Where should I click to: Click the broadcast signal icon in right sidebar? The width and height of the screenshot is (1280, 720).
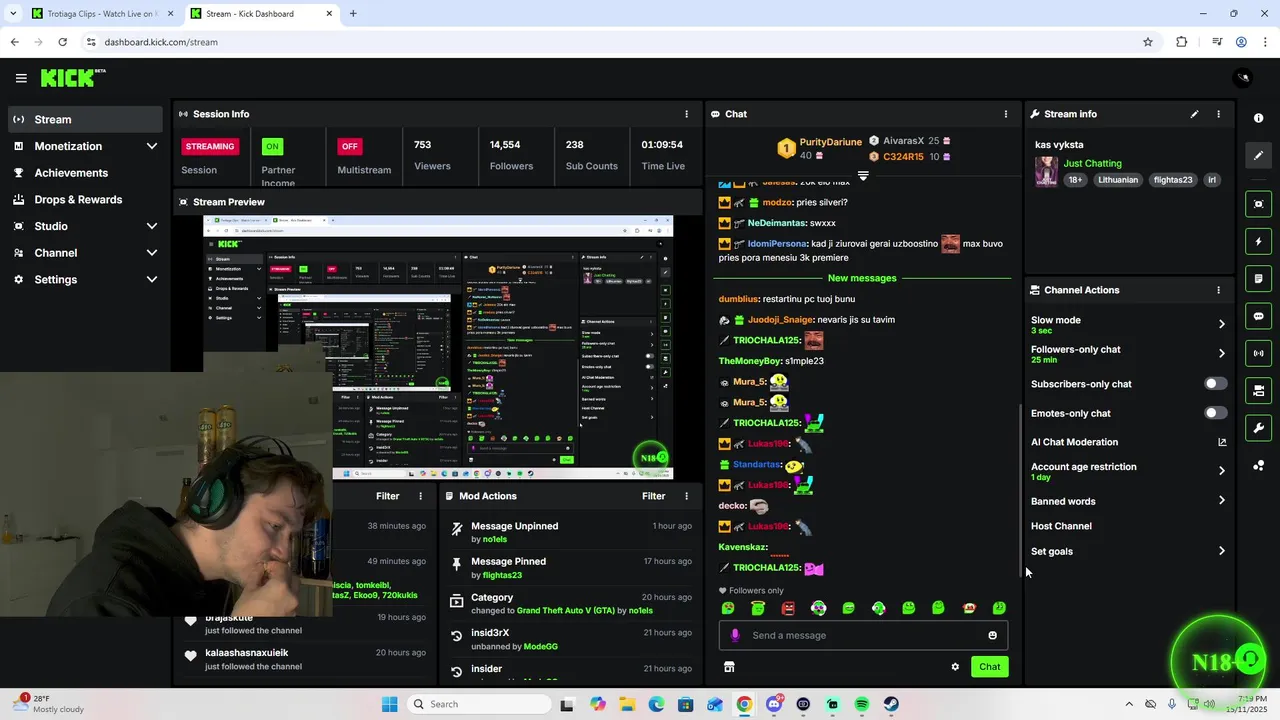(1258, 353)
